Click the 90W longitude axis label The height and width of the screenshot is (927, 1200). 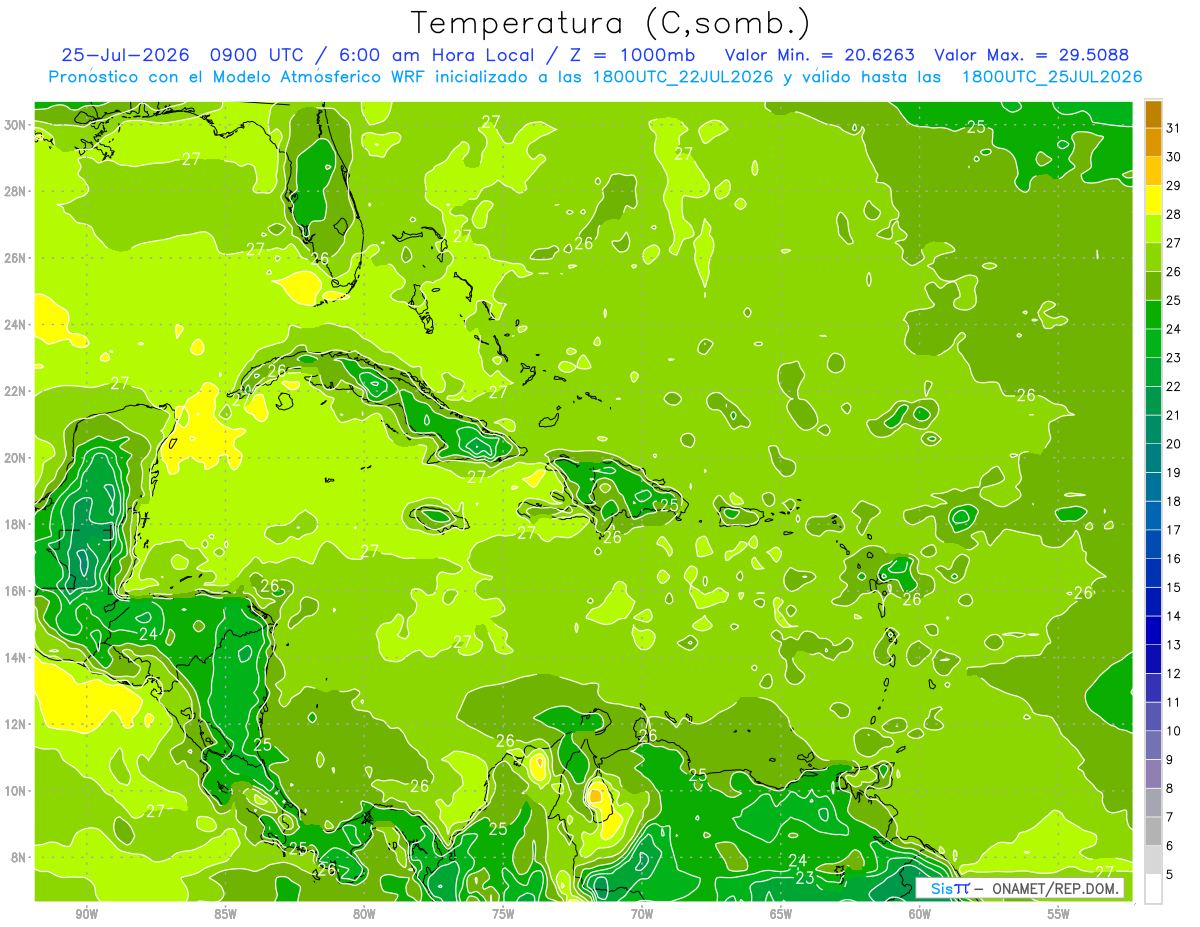pos(86,914)
